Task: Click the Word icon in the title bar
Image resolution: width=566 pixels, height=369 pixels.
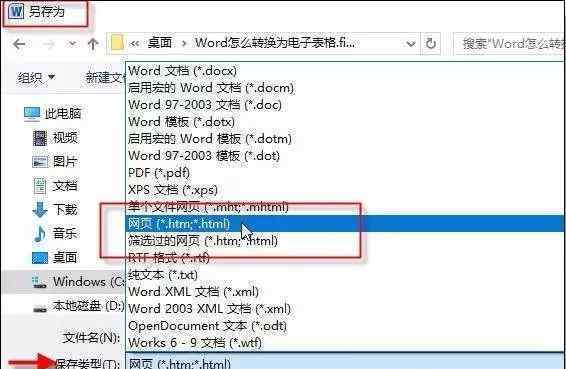Action: tap(16, 12)
